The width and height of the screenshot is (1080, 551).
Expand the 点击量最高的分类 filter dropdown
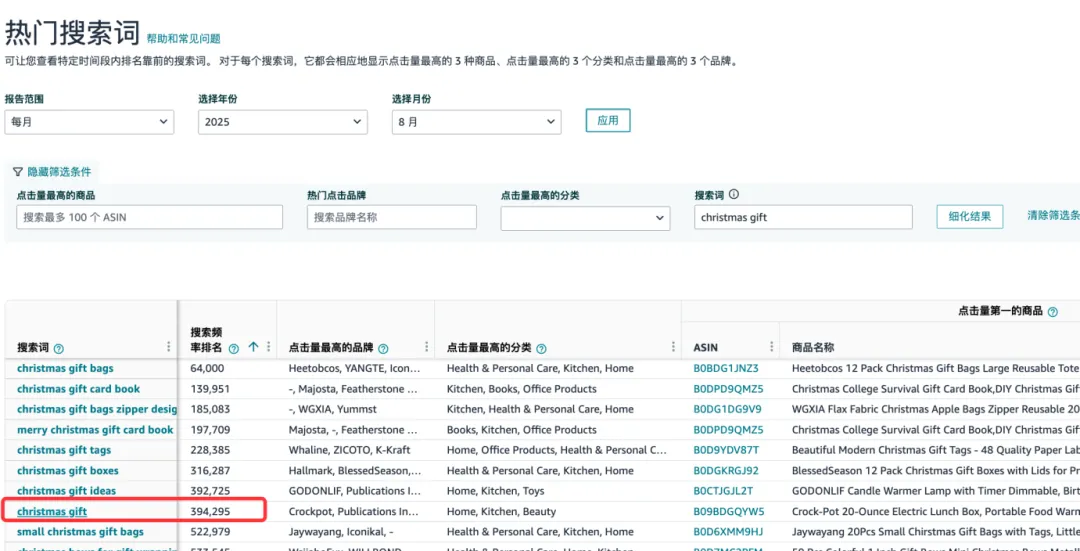(585, 217)
